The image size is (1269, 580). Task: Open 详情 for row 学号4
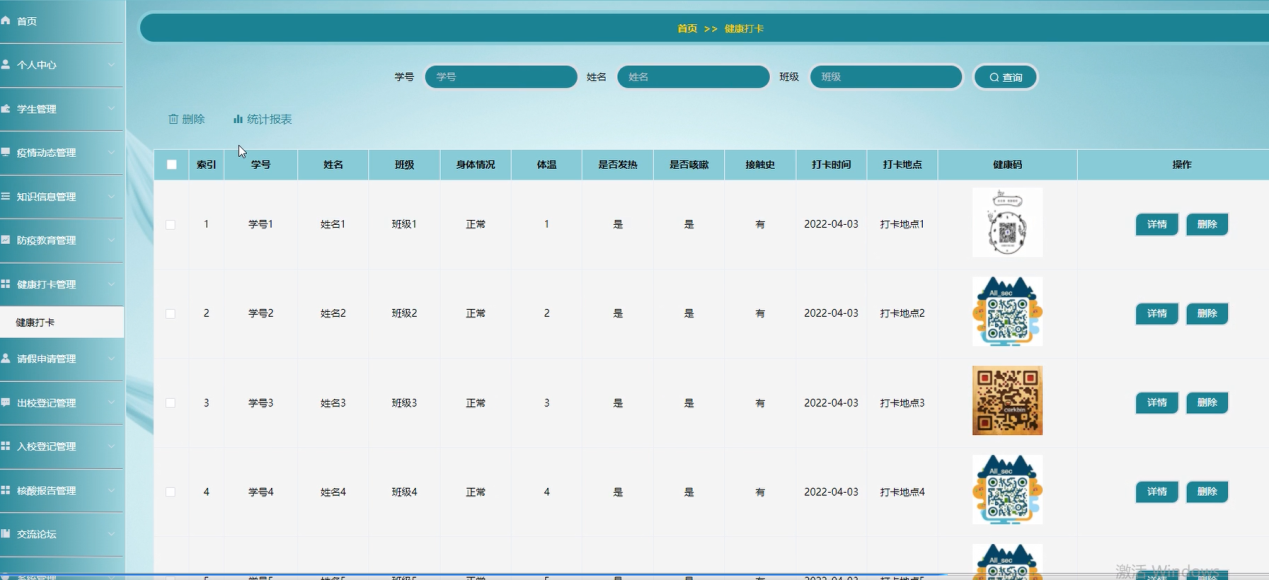pyautogui.click(x=1157, y=492)
